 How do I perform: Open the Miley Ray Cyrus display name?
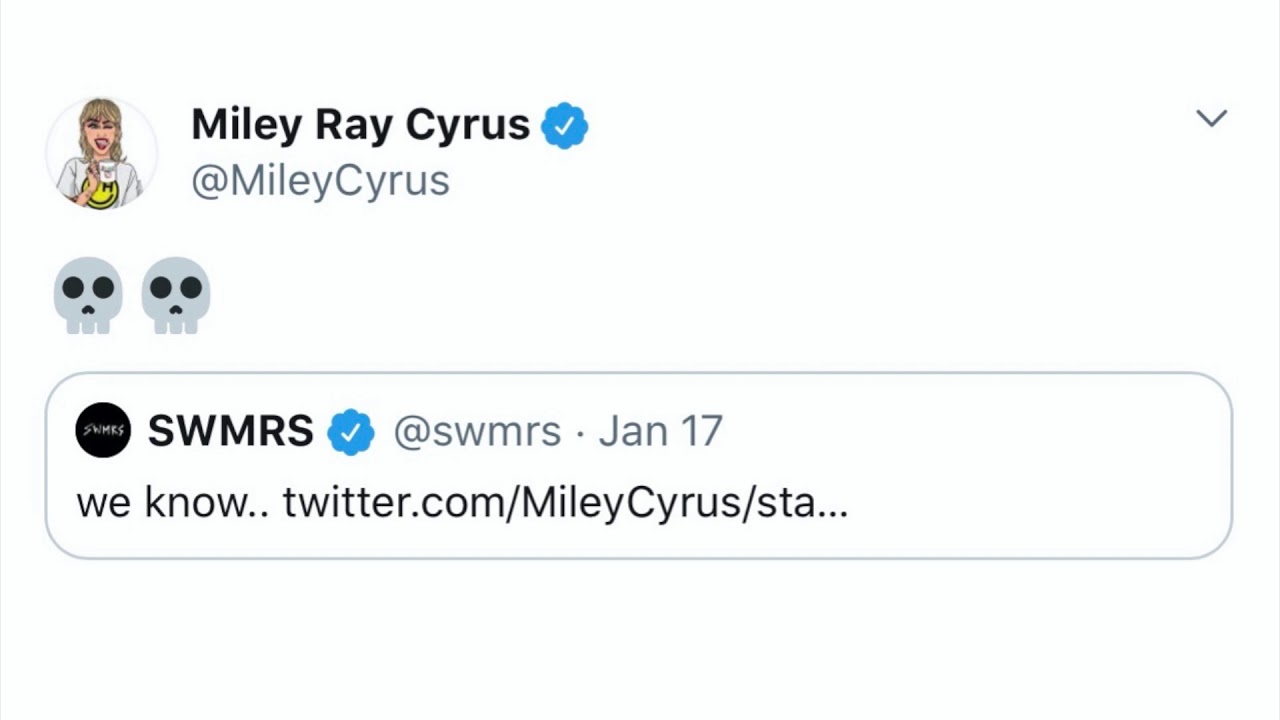click(x=360, y=125)
